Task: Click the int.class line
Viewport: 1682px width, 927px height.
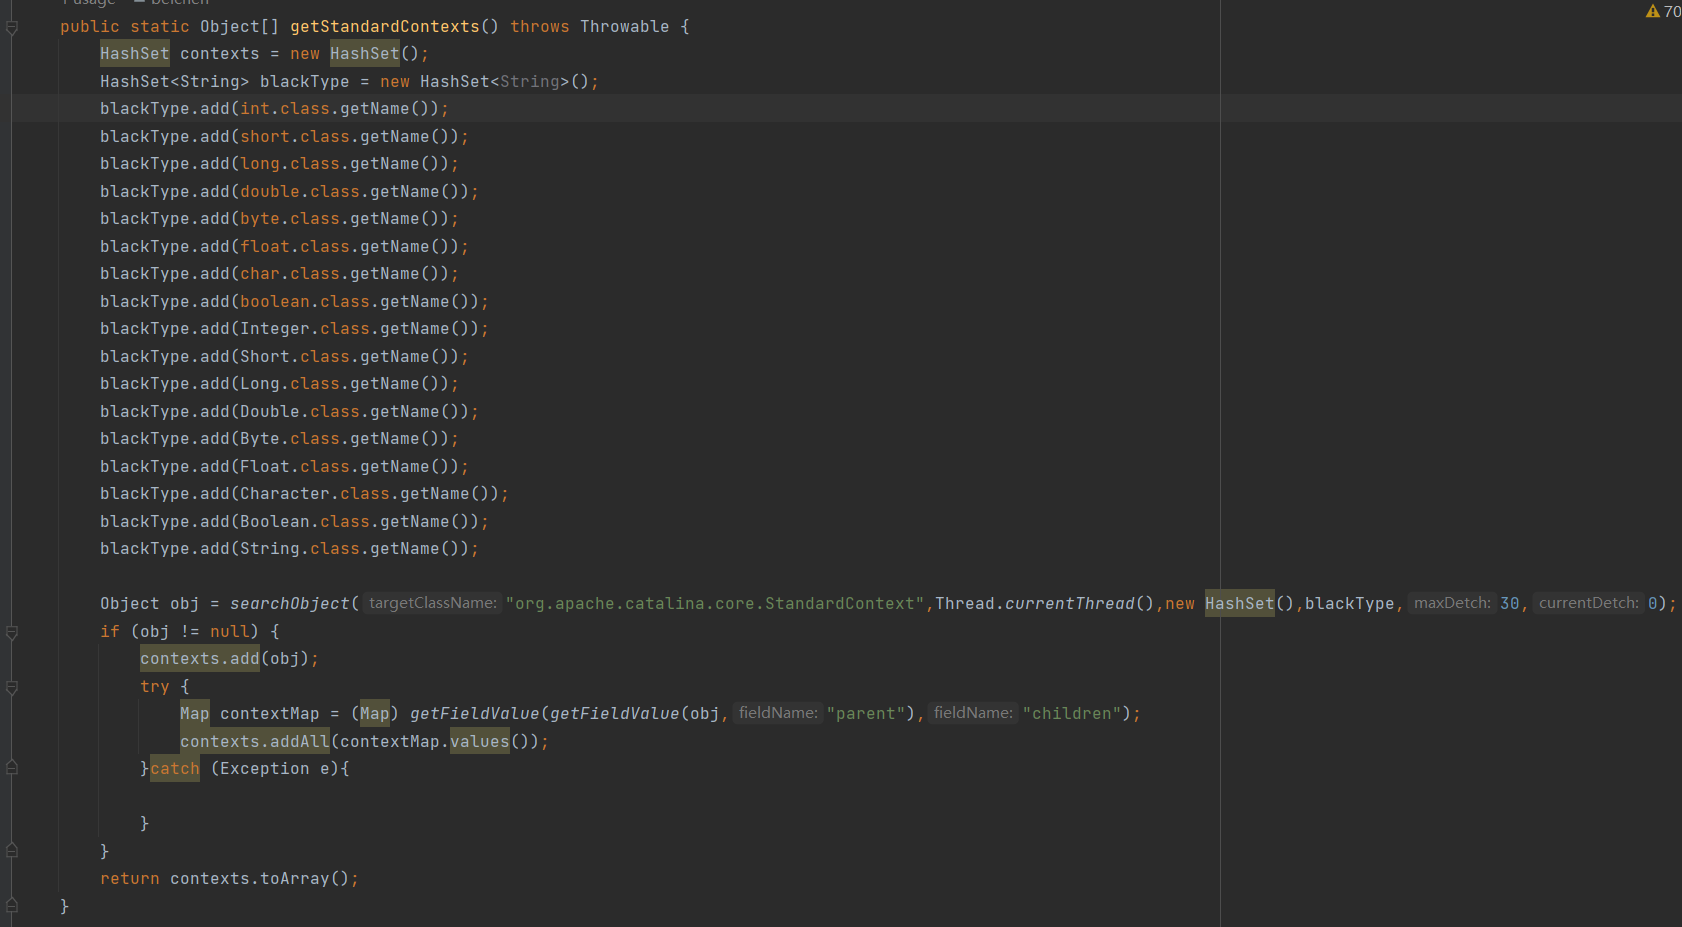Action: [274, 109]
